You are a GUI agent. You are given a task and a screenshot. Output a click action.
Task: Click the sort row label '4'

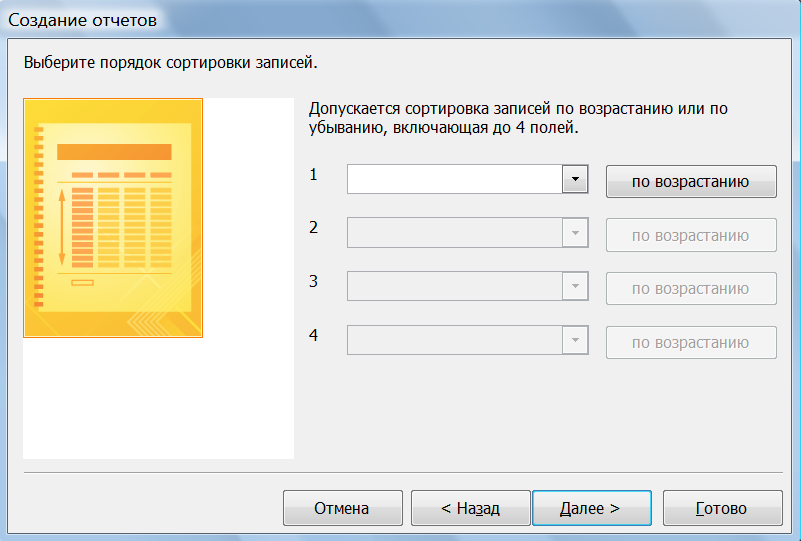point(313,335)
